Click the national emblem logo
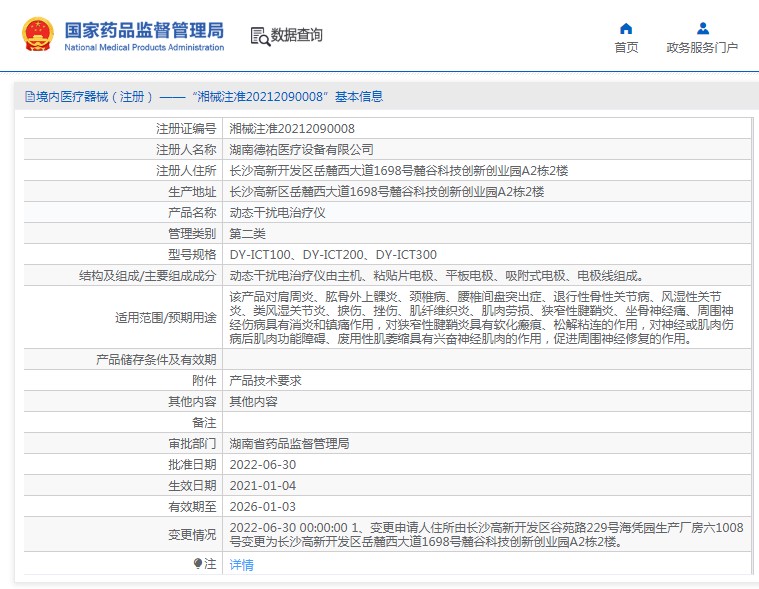Image resolution: width=759 pixels, height=589 pixels. coord(38,34)
